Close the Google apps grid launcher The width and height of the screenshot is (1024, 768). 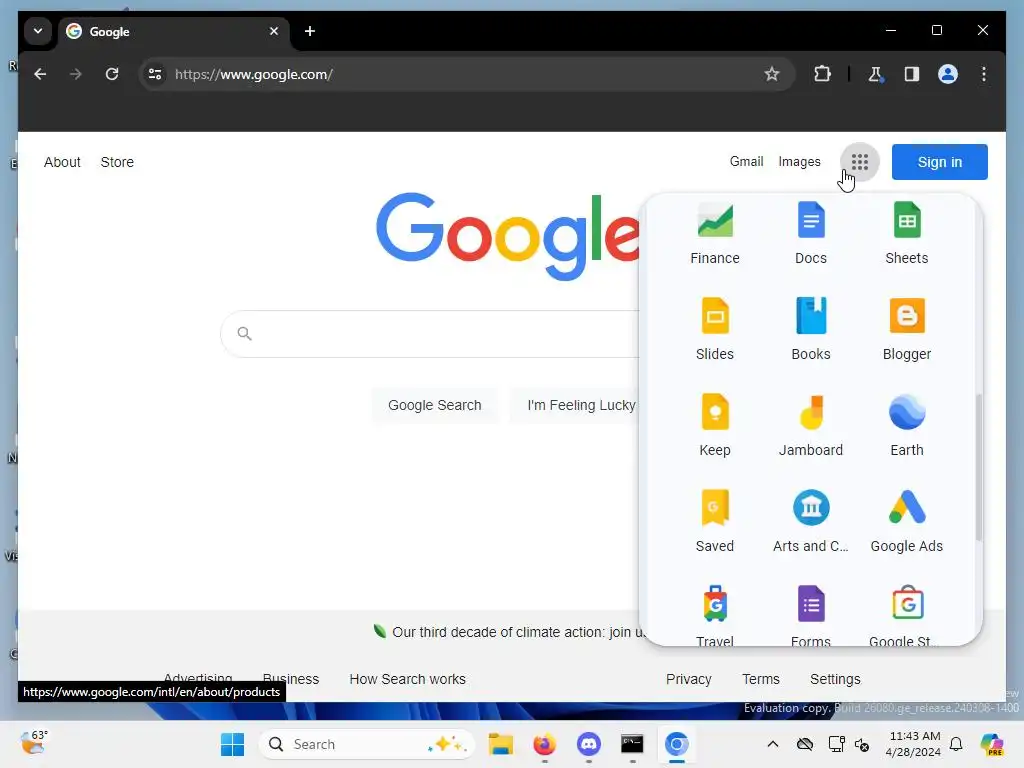[859, 162]
